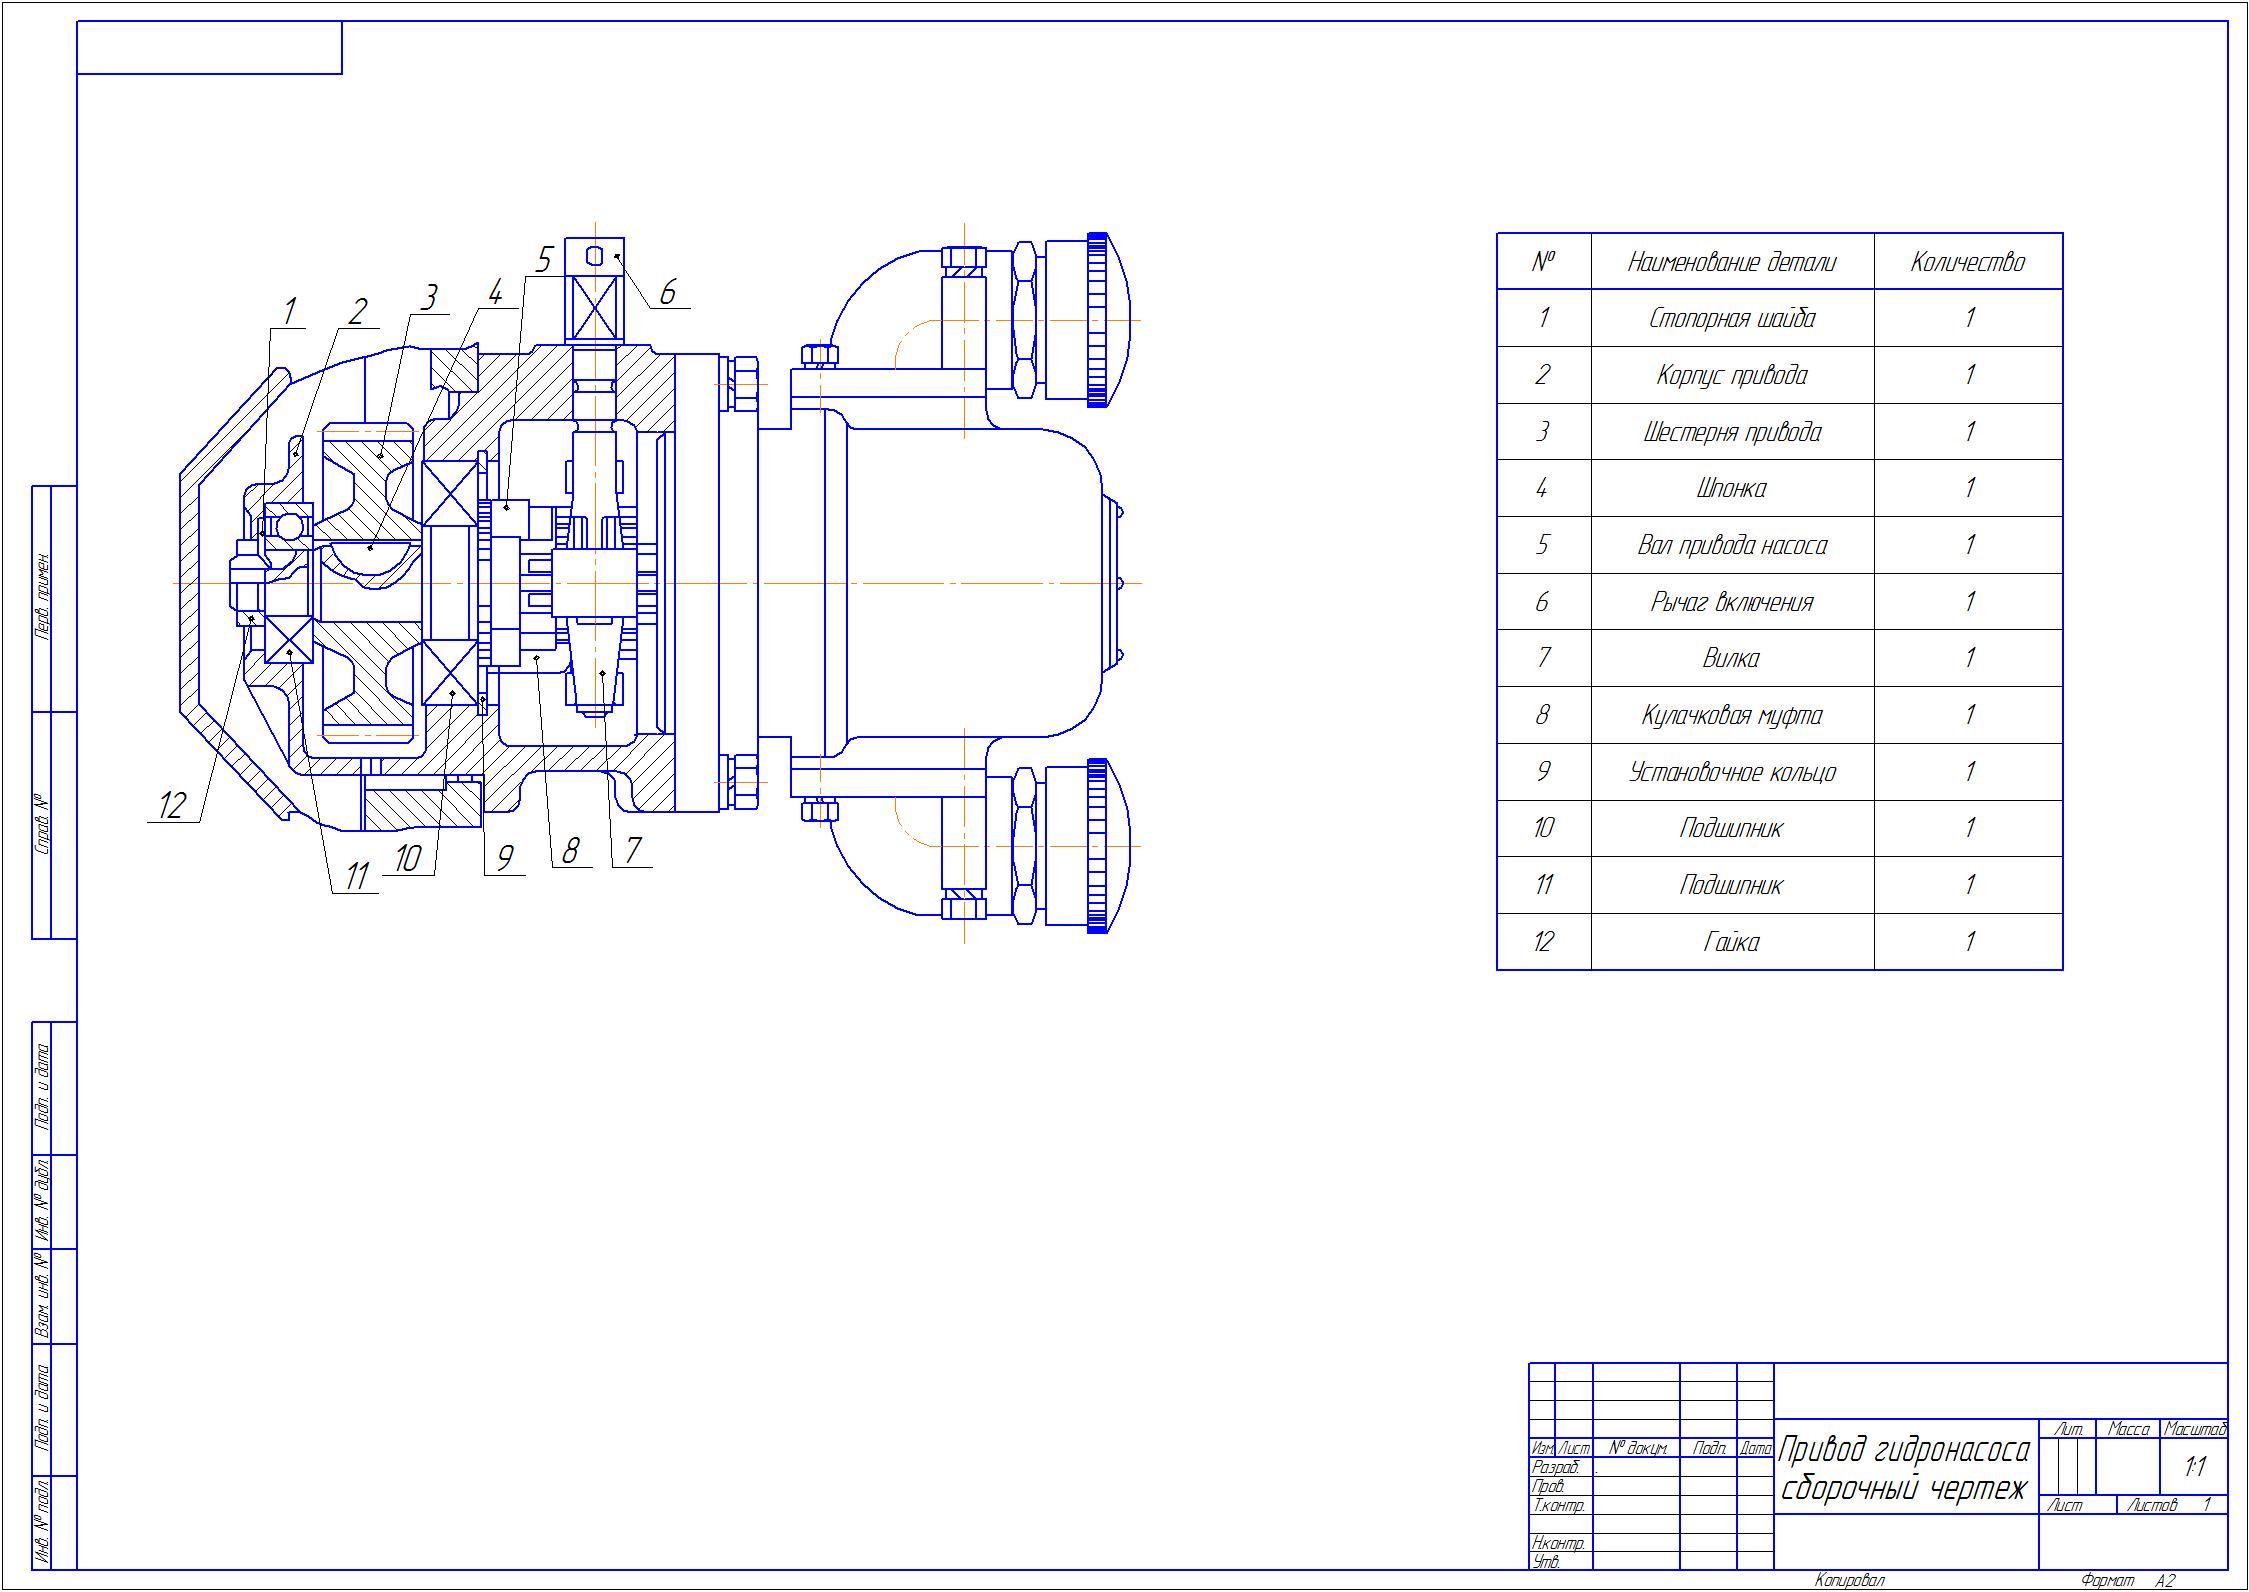2249x1592 pixels.
Task: Click callout number 2 on the drawing
Action: point(357,311)
